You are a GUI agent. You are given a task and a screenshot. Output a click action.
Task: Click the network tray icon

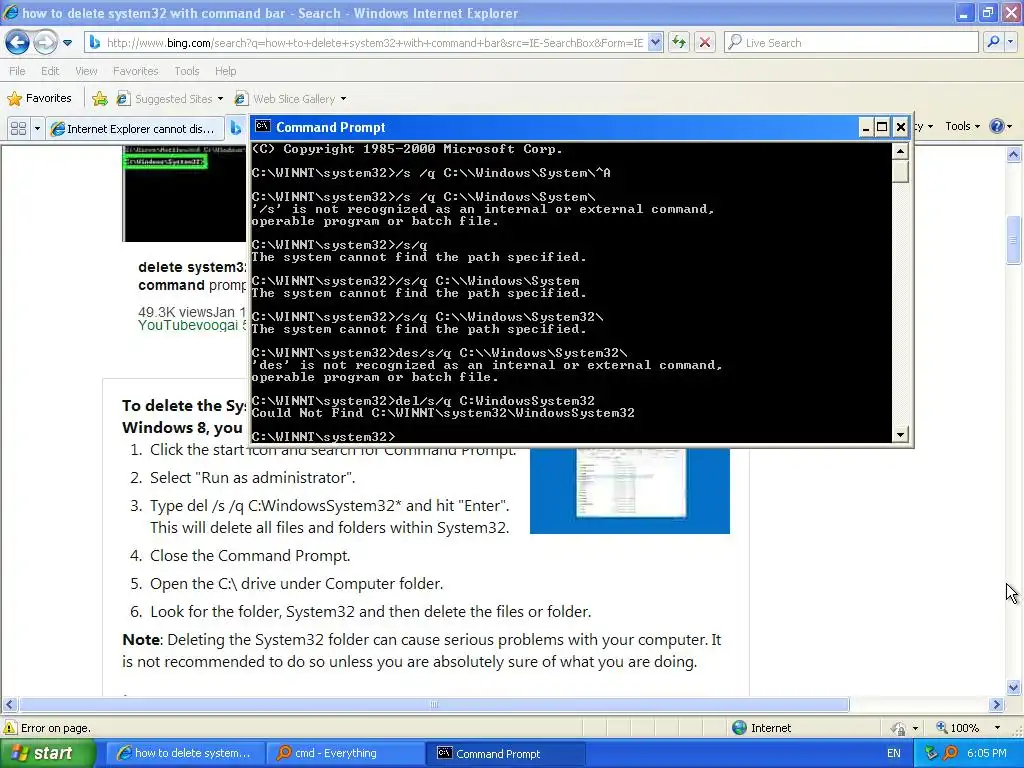coord(931,753)
